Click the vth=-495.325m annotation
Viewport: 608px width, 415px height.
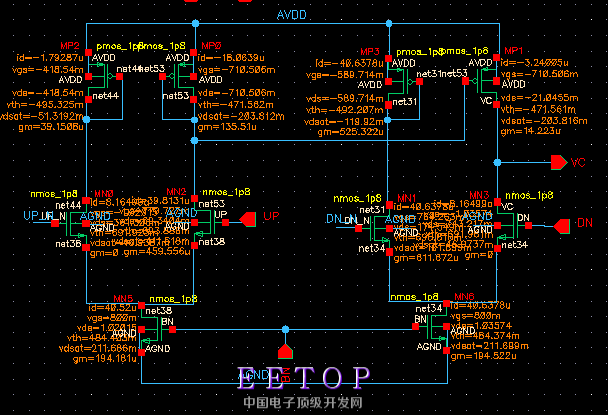coord(45,105)
